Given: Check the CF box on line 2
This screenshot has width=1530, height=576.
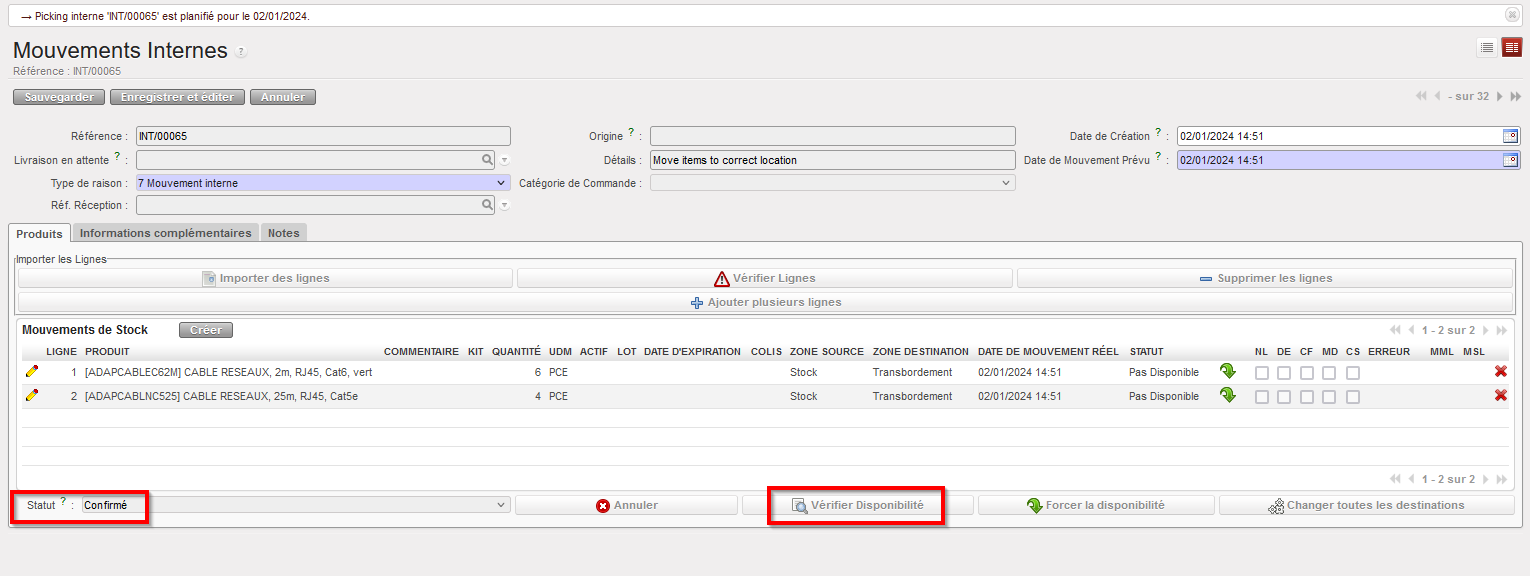Looking at the screenshot, I should (1306, 397).
